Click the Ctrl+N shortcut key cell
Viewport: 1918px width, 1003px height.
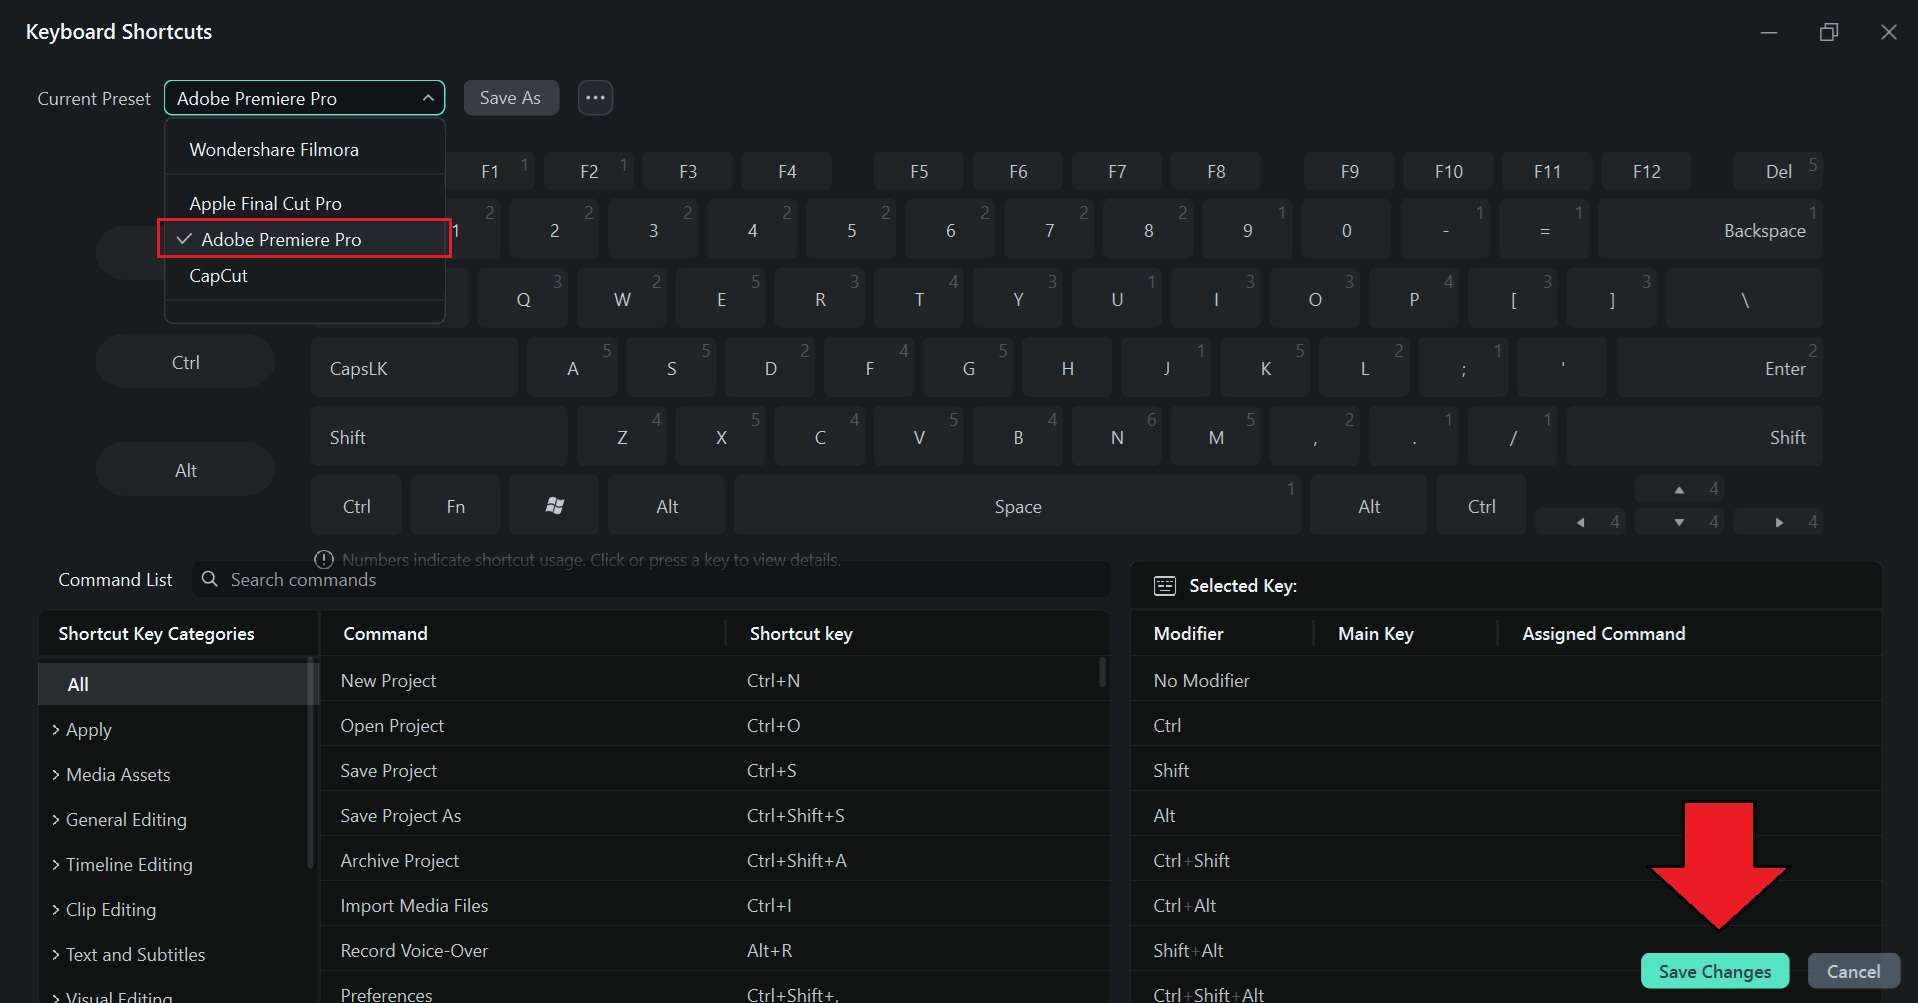click(x=773, y=680)
